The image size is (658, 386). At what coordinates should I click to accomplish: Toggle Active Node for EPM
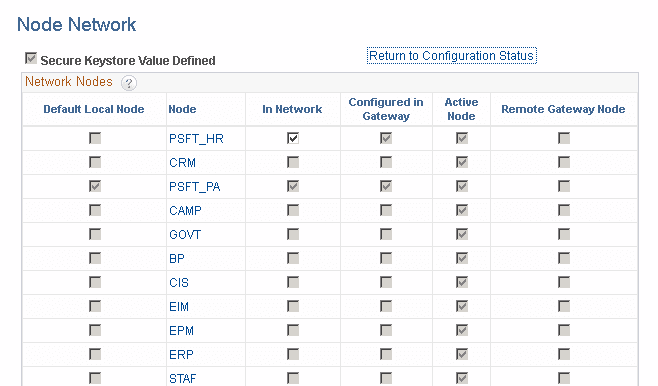pos(462,330)
